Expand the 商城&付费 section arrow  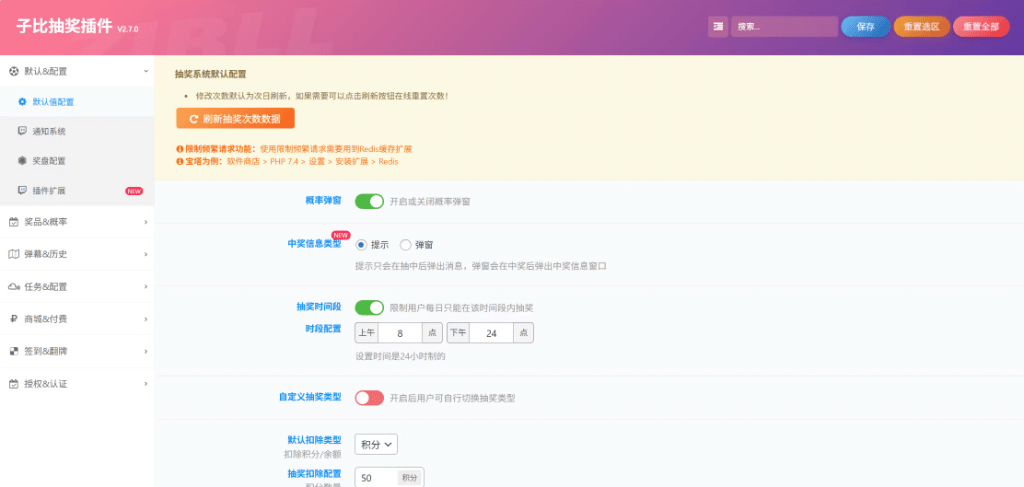pyautogui.click(x=146, y=319)
